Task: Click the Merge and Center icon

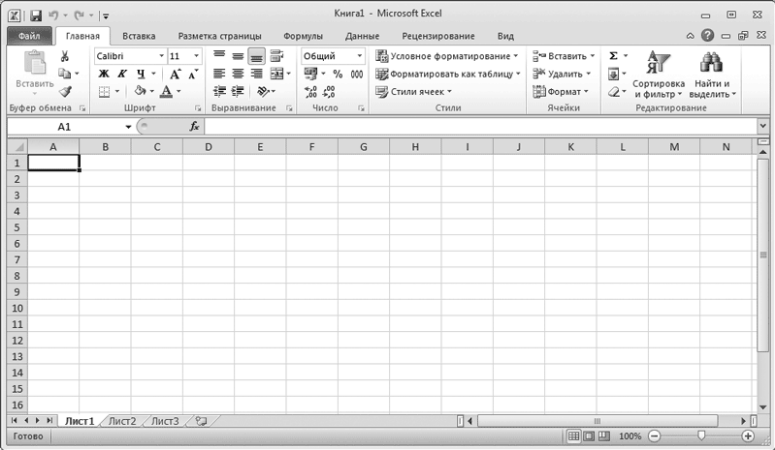Action: [x=277, y=74]
